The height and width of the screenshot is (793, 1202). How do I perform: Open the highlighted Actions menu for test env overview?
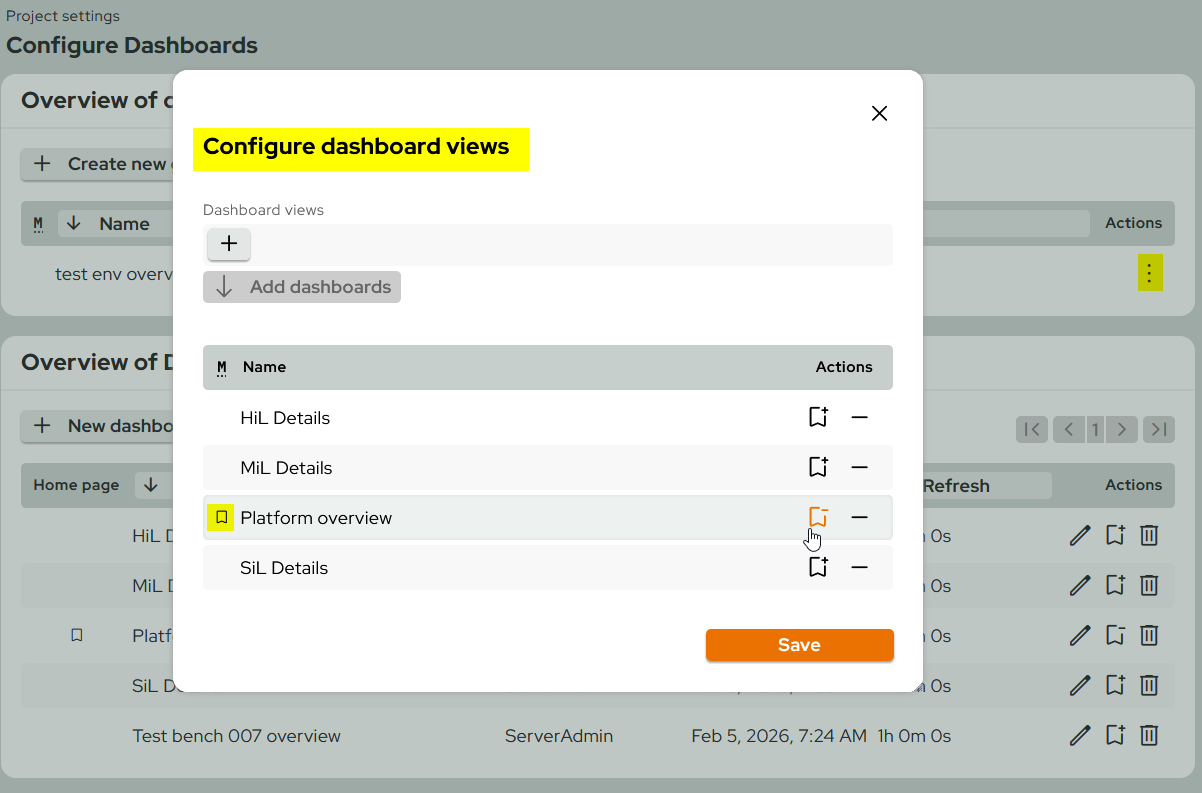(x=1151, y=272)
